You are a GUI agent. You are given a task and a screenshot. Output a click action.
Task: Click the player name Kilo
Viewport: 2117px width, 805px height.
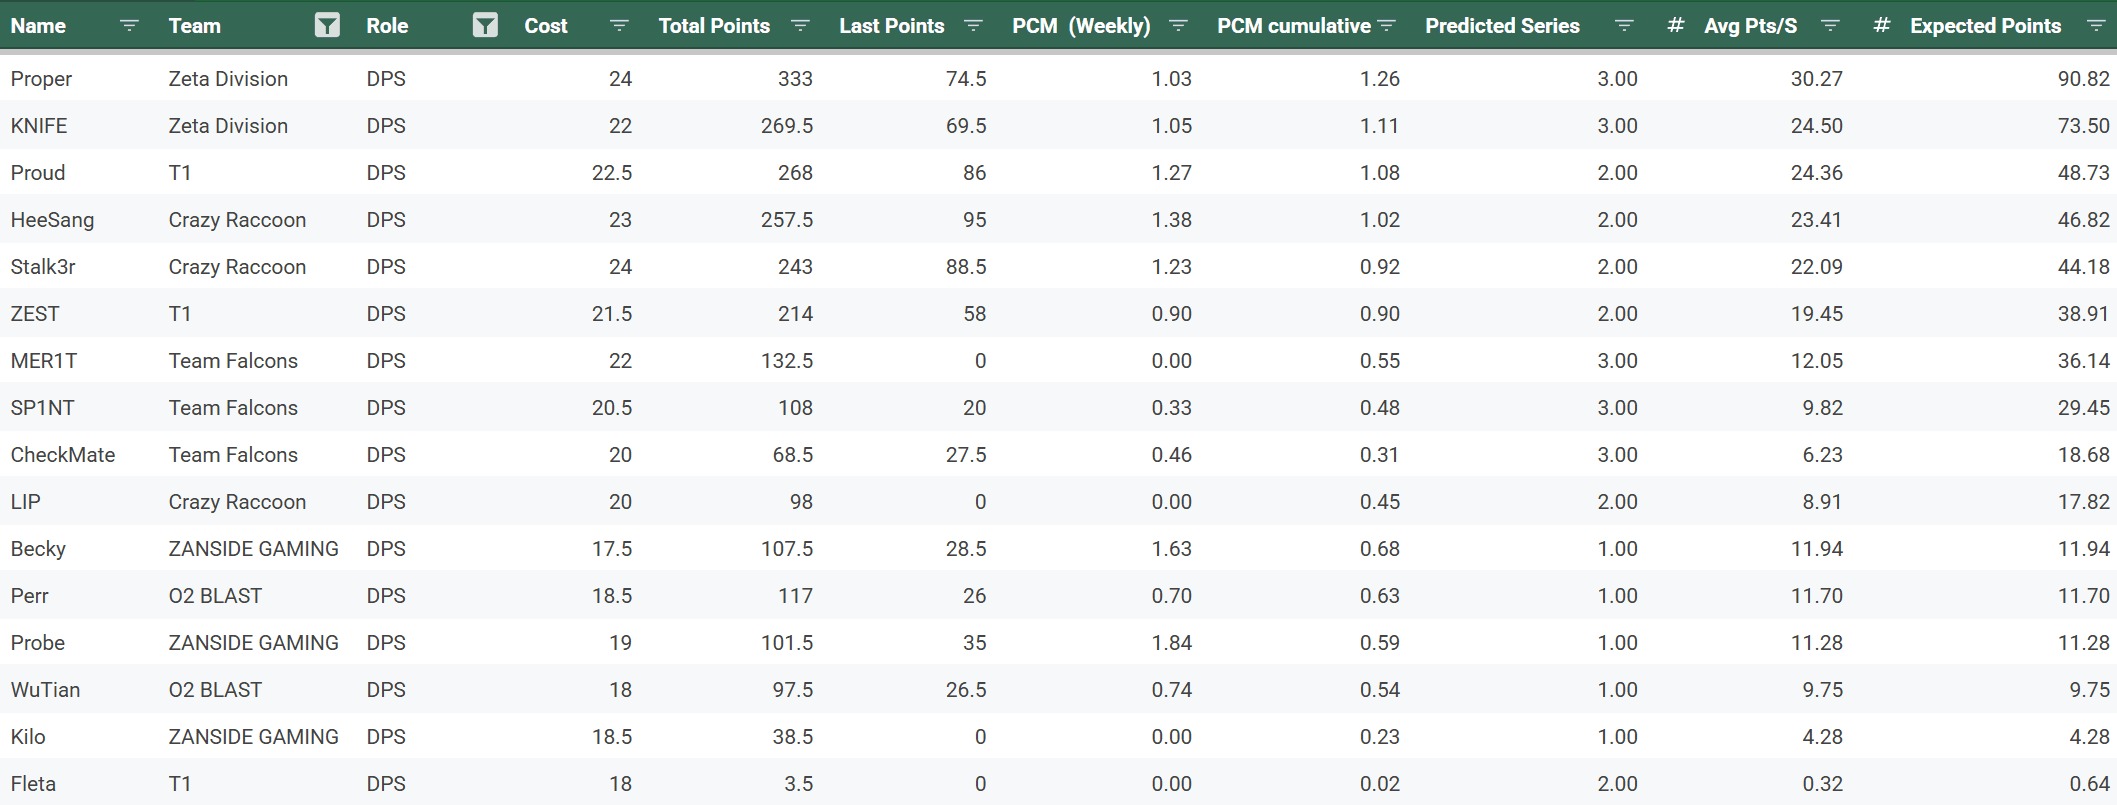coord(28,737)
